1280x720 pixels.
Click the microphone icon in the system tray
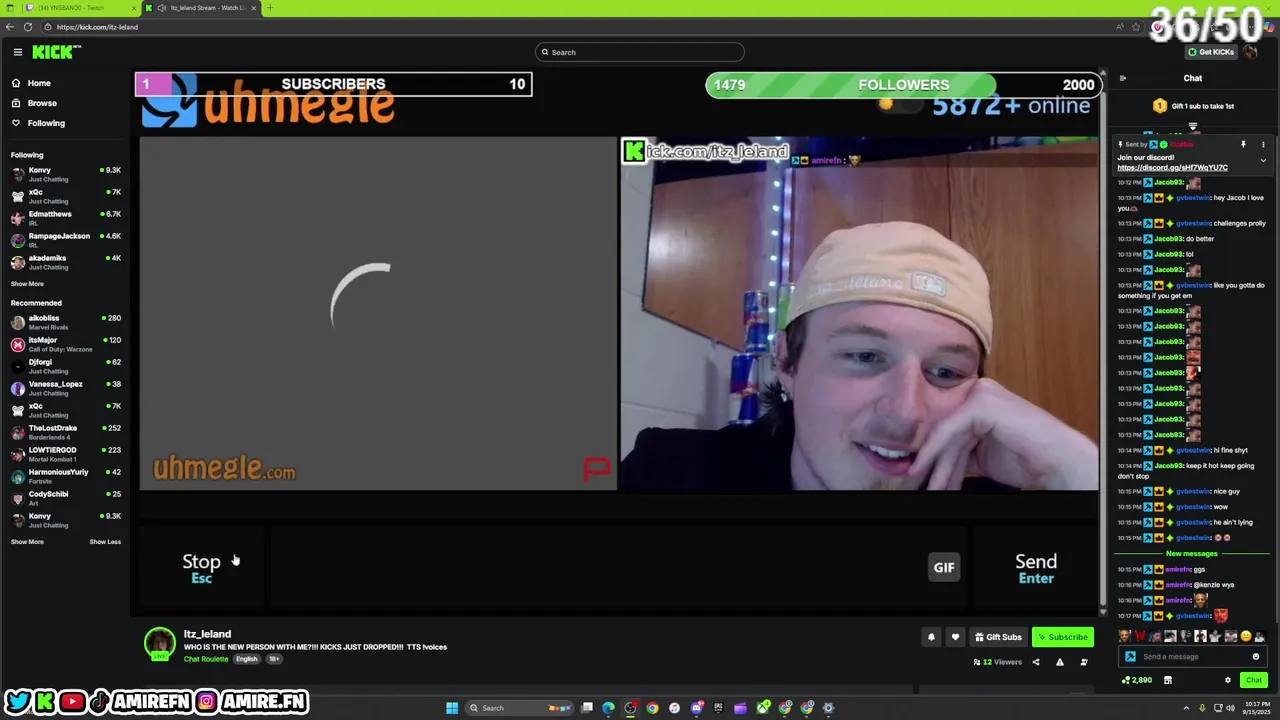click(1204, 708)
